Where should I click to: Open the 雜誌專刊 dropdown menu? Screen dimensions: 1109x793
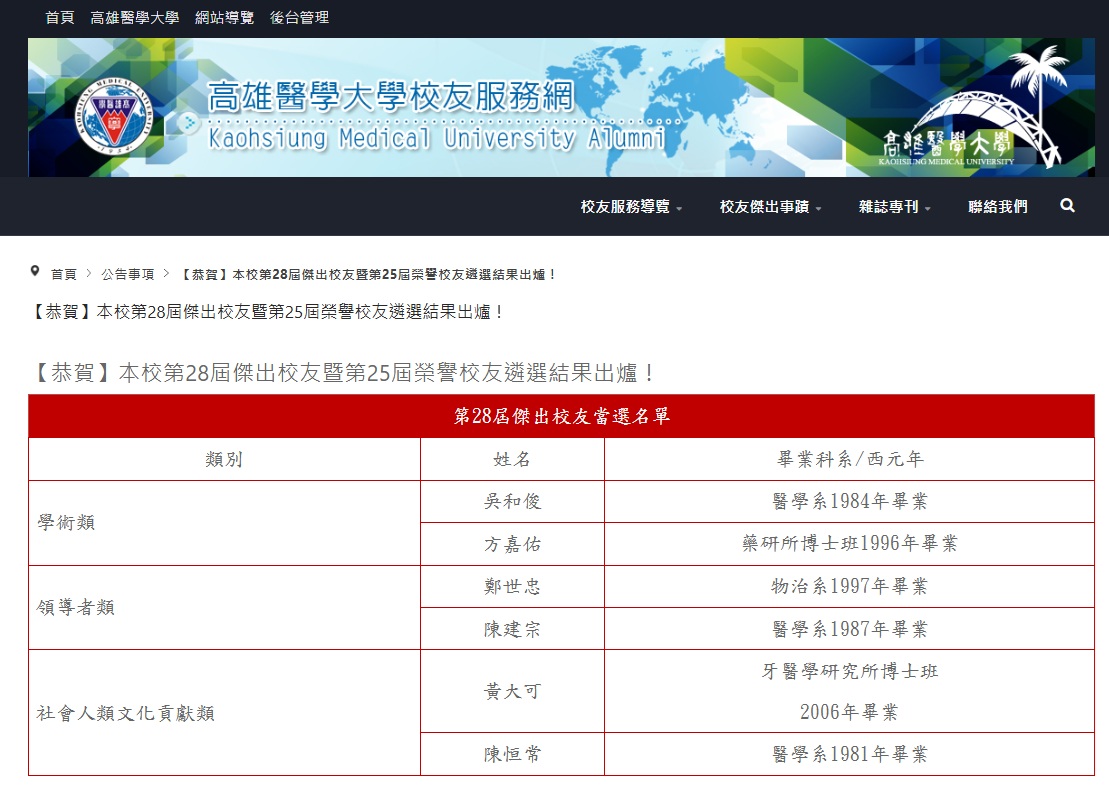coord(895,207)
